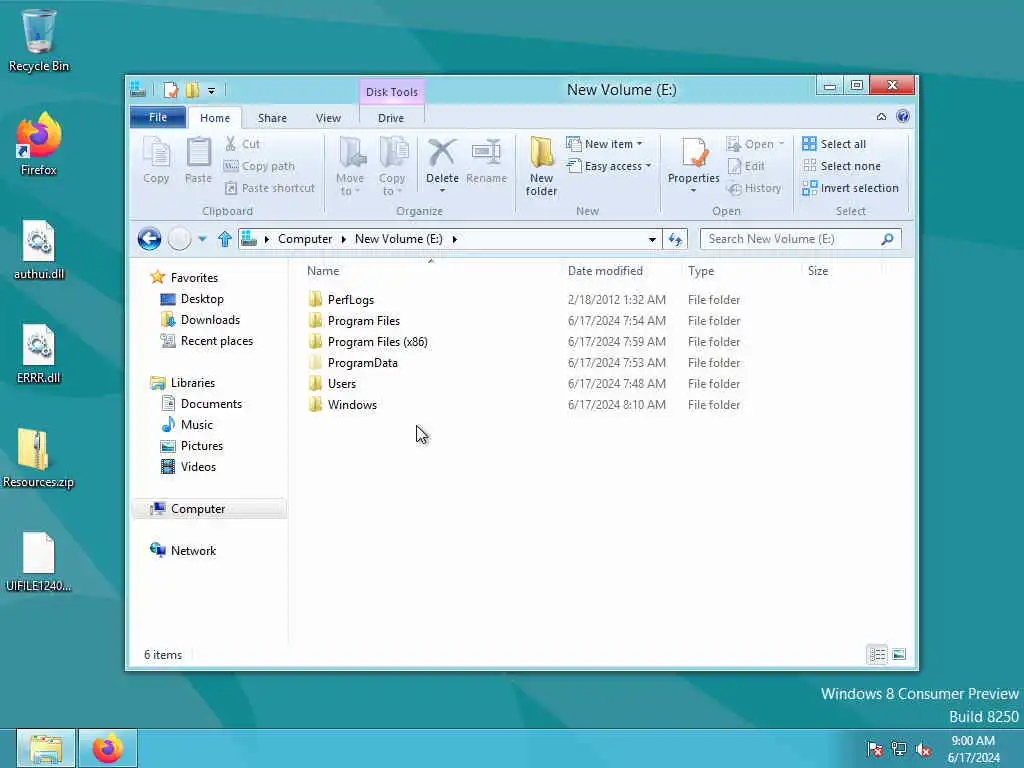Viewport: 1024px width, 768px height.
Task: Click Select none
Action: pos(841,166)
